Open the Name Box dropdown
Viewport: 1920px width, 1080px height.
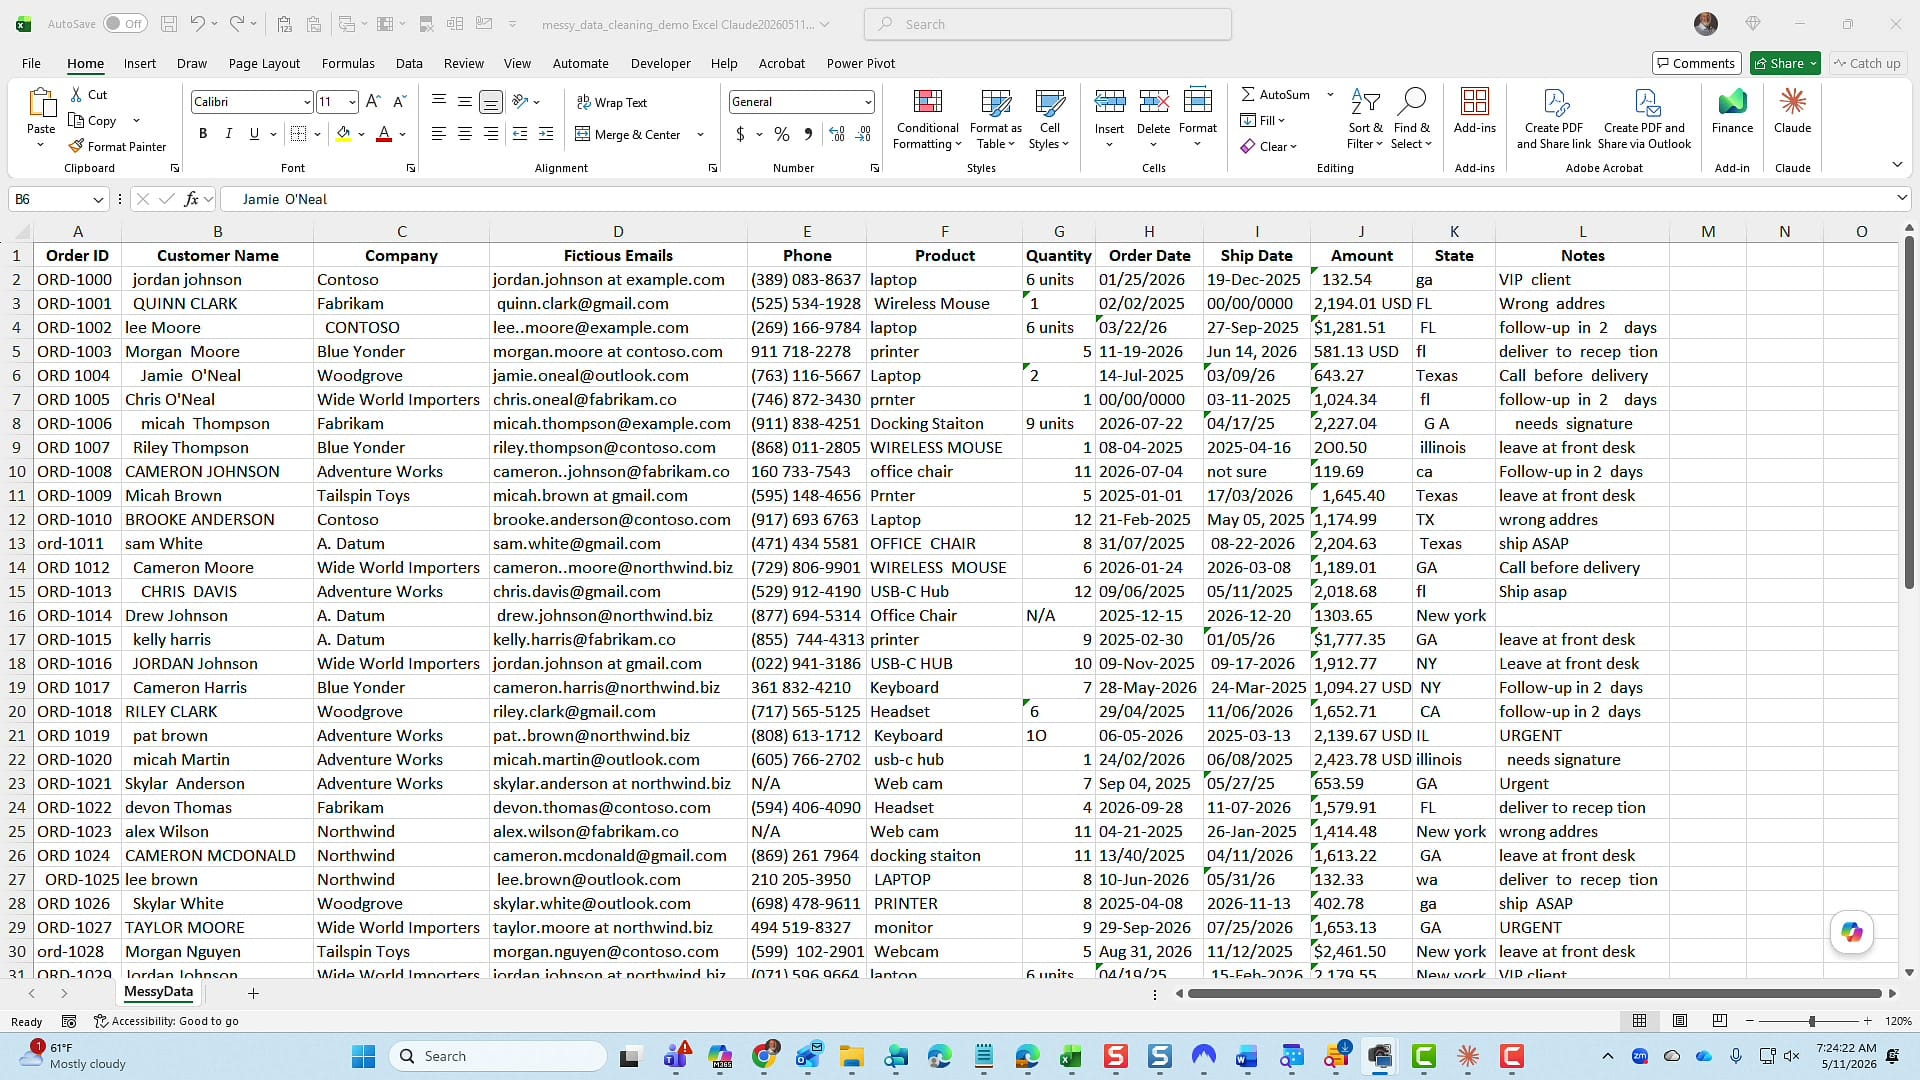point(98,199)
